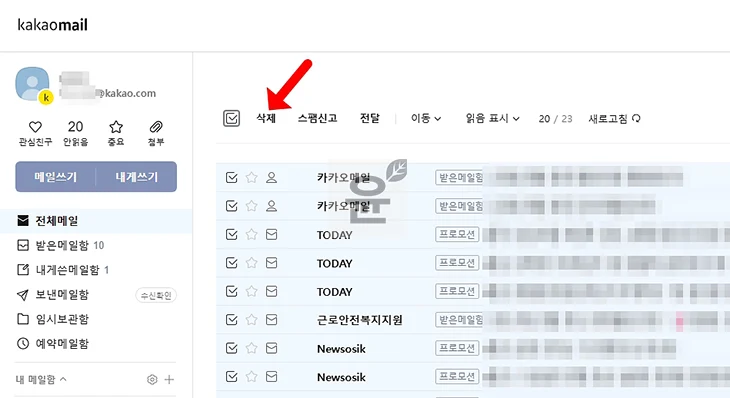
Task: Uncheck second Newsosik row checkbox
Action: [231, 376]
